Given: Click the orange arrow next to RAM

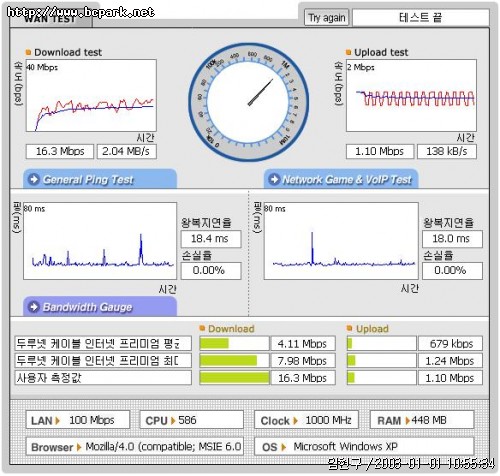Looking at the screenshot, I should coord(407,421).
